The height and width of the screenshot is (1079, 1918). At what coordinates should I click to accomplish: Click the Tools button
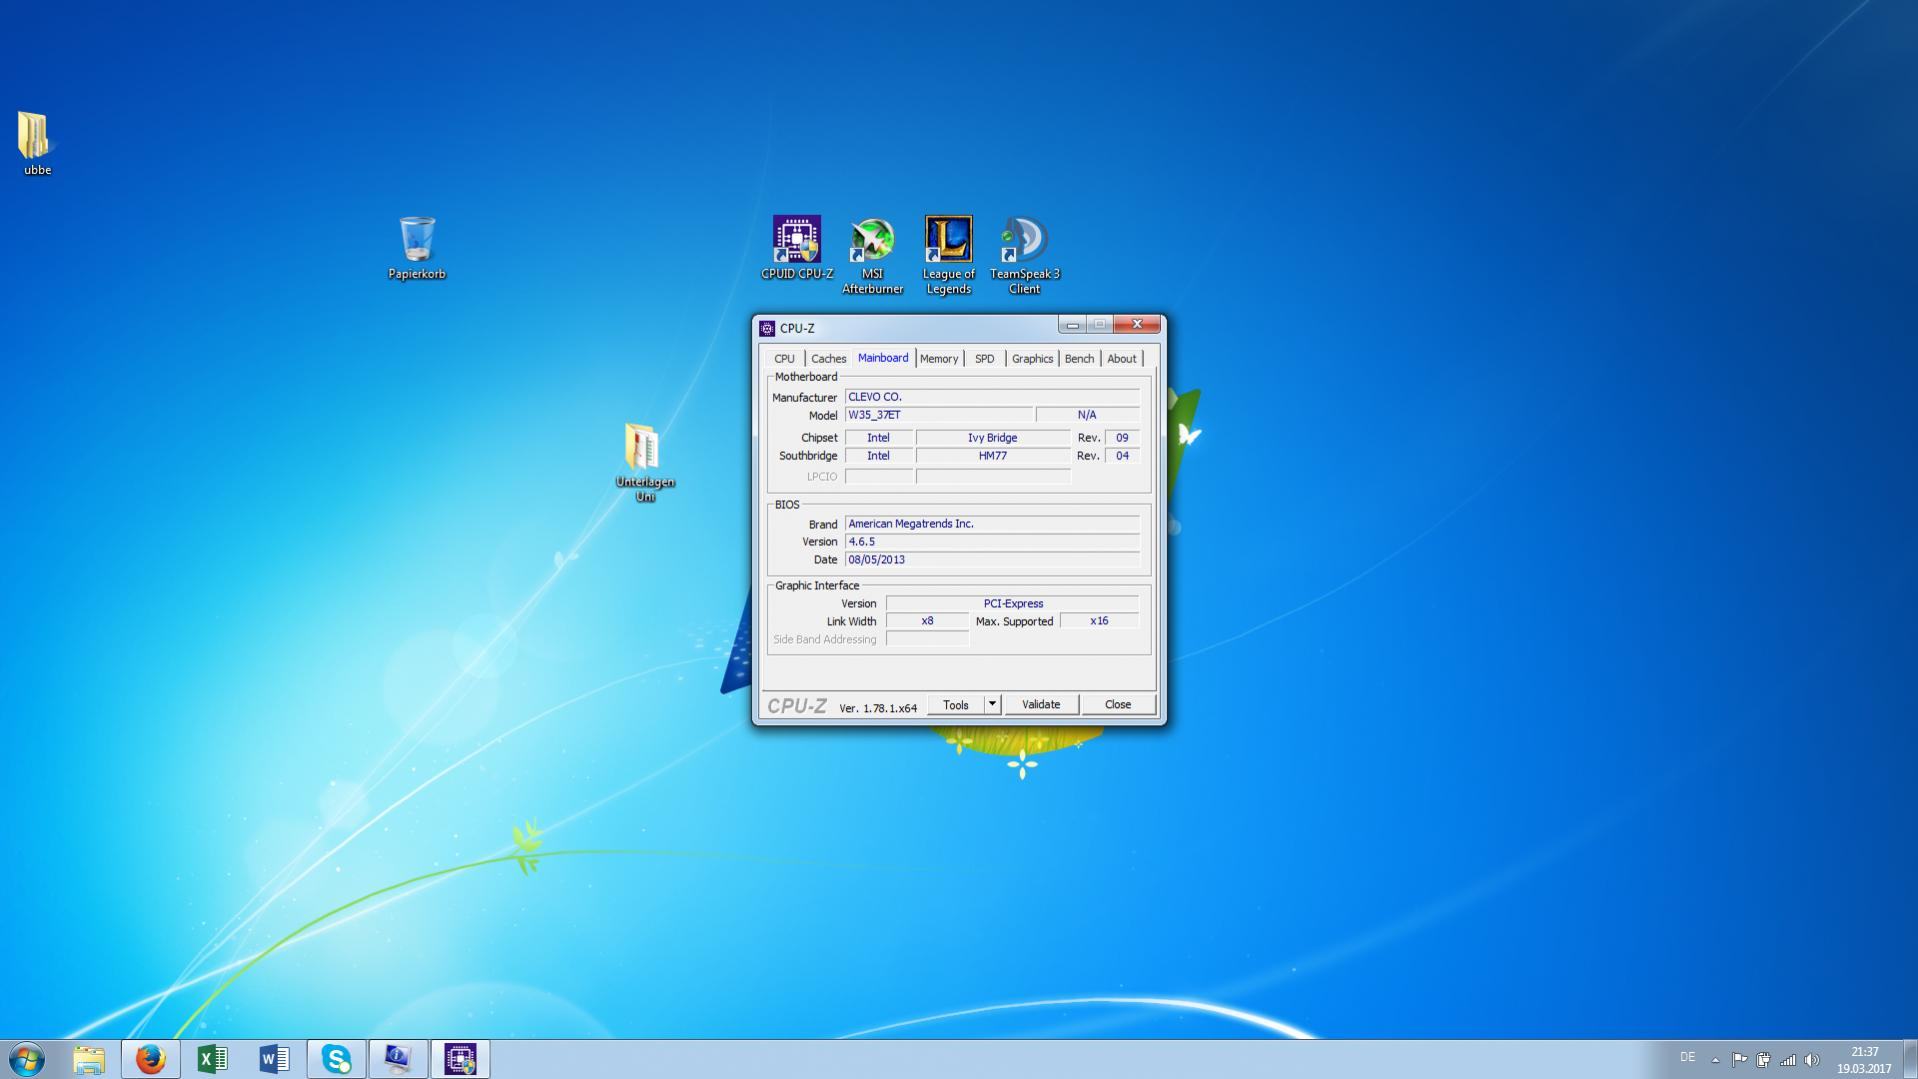[956, 705]
